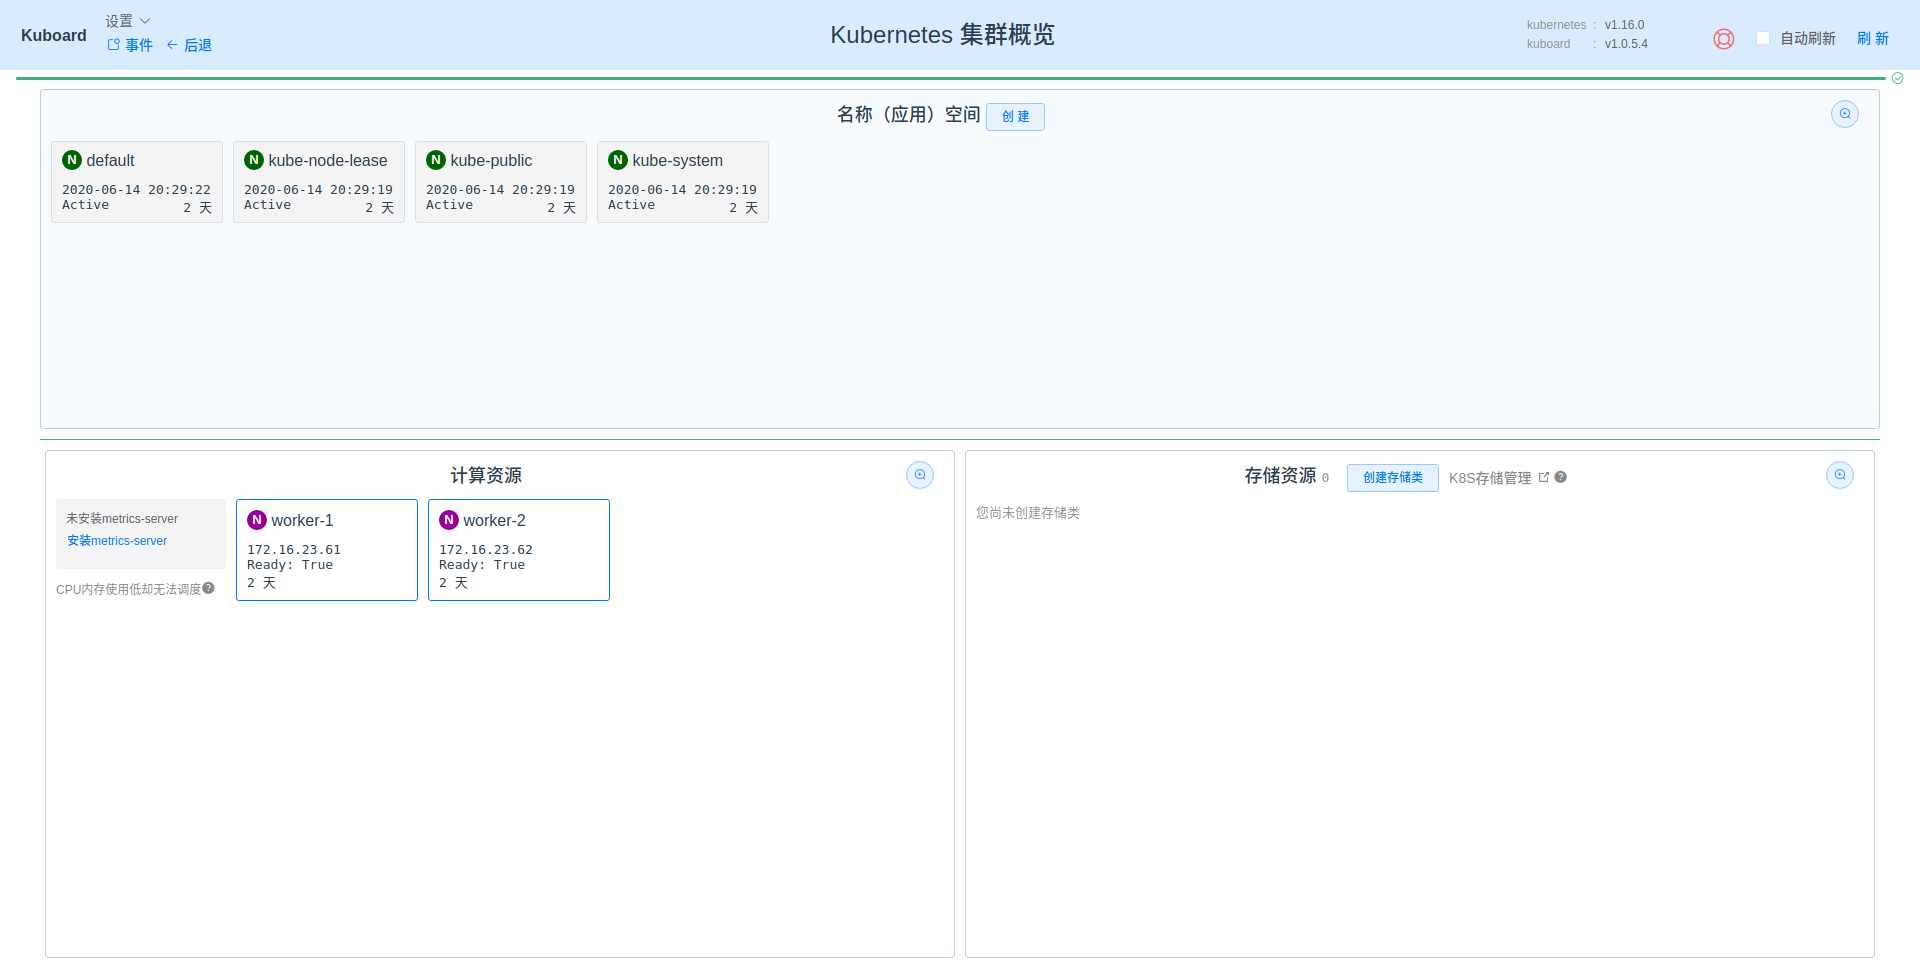Click the namespaces panel magnifier icon

pos(1844,114)
